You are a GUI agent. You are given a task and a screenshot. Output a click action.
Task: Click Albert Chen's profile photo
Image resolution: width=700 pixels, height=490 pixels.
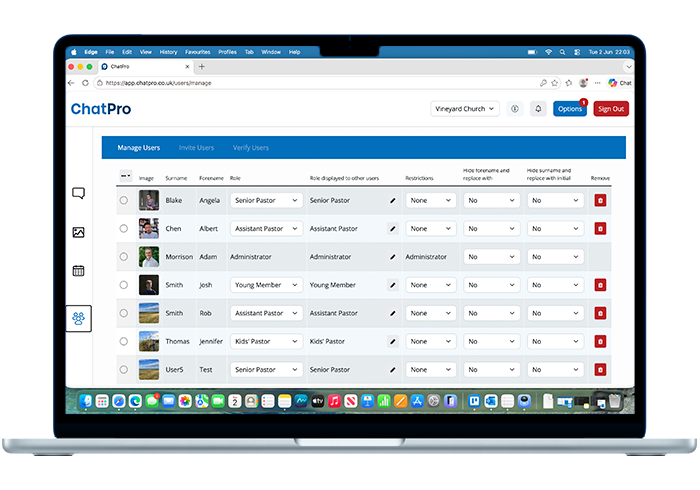[149, 228]
